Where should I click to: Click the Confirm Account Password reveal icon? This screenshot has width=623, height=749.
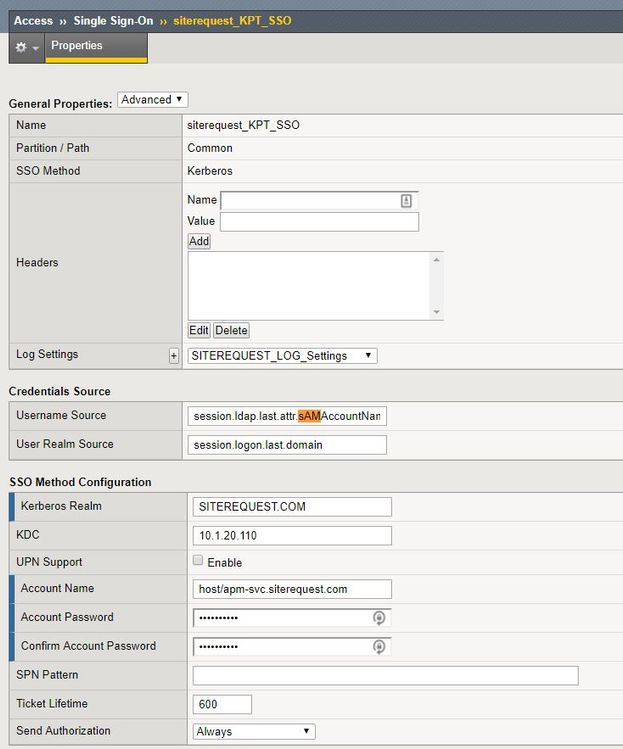[378, 647]
